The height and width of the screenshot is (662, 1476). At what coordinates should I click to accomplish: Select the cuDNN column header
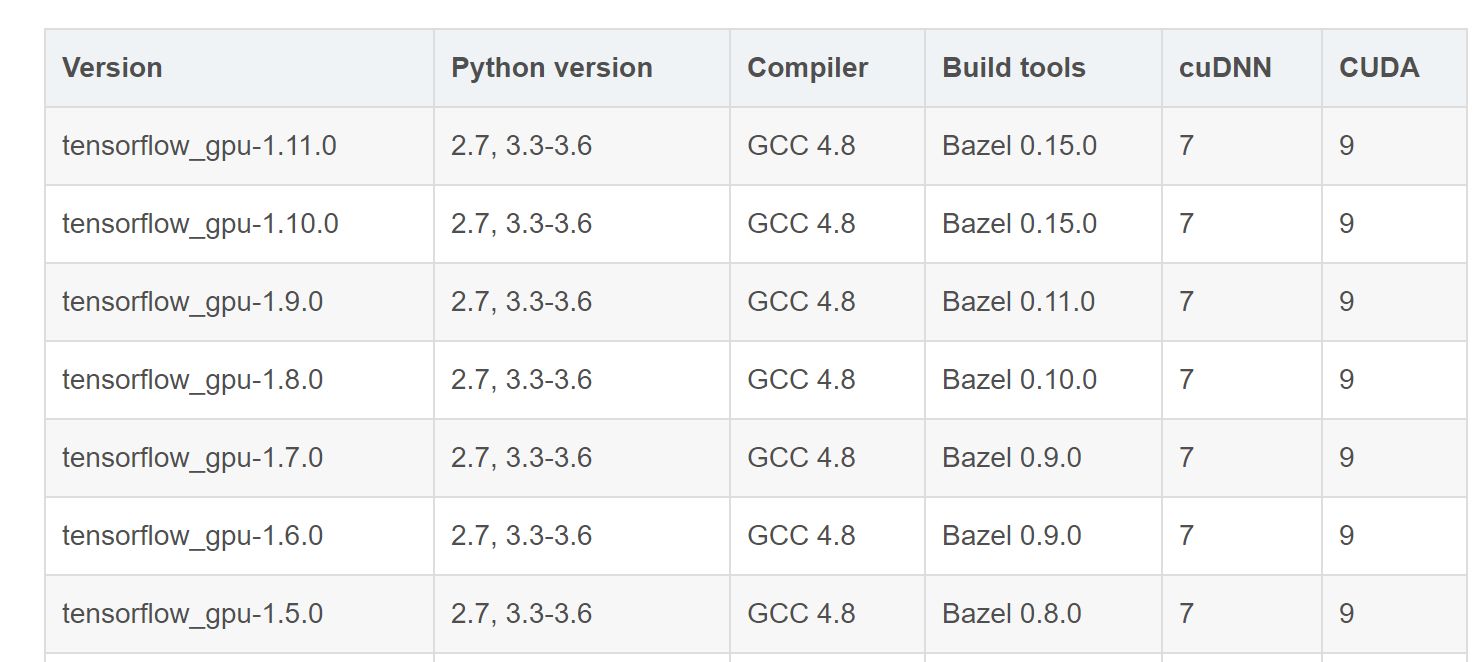[x=1242, y=68]
